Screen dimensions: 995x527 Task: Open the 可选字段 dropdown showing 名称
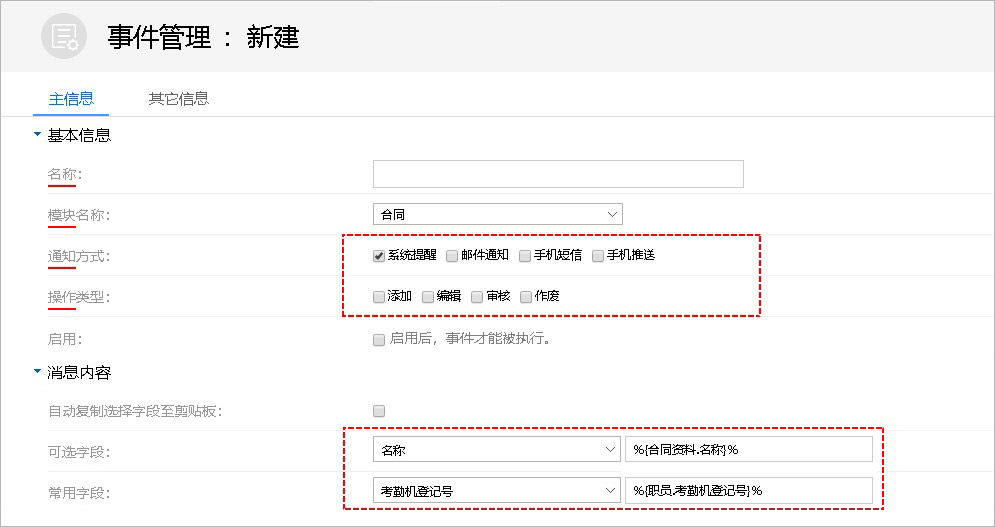click(x=497, y=450)
